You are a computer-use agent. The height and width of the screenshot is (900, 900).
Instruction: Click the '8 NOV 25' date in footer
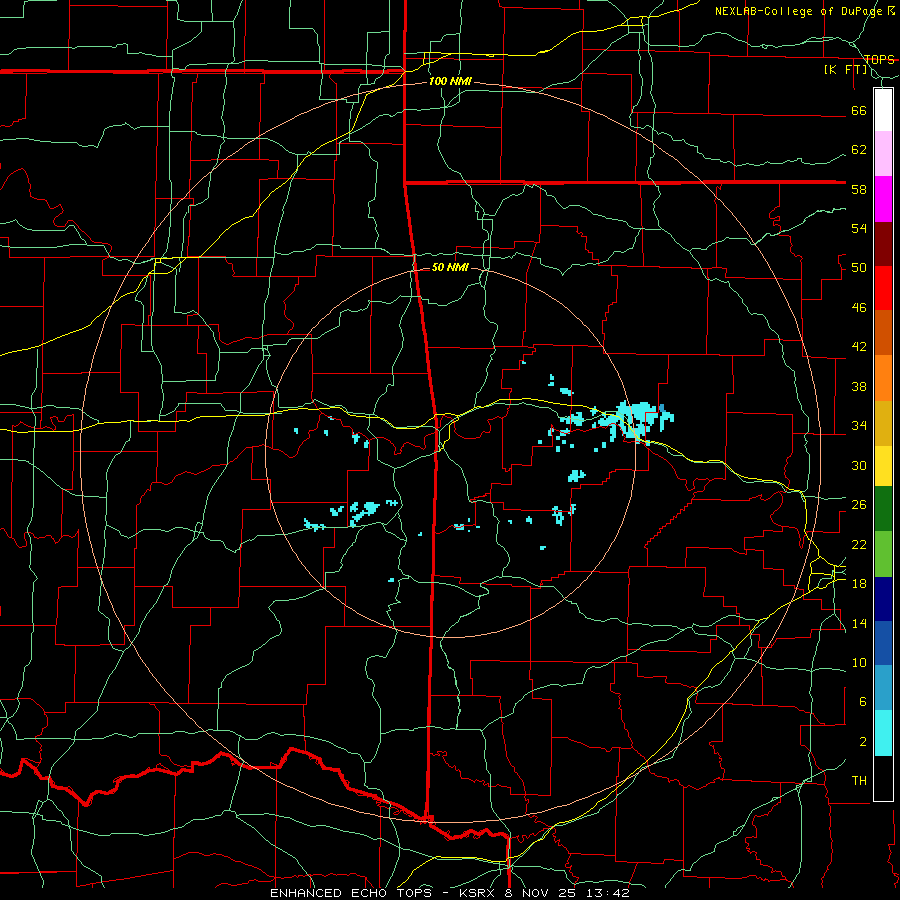tap(542, 893)
